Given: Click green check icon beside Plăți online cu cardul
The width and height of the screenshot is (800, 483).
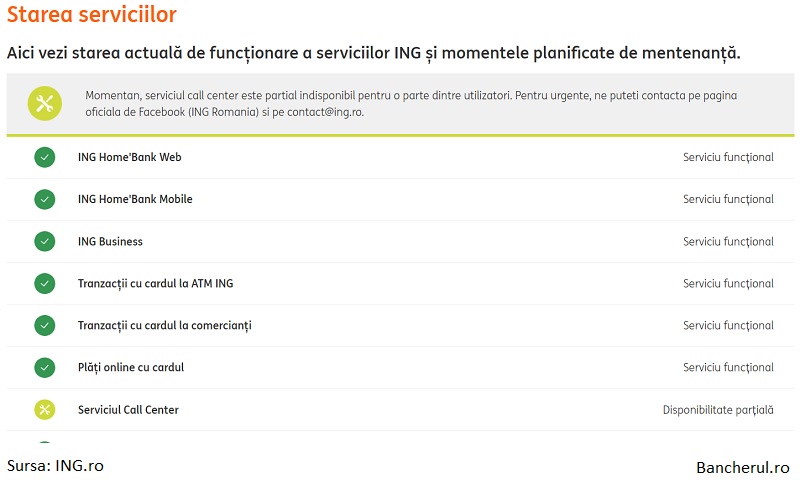Looking at the screenshot, I should tap(44, 368).
